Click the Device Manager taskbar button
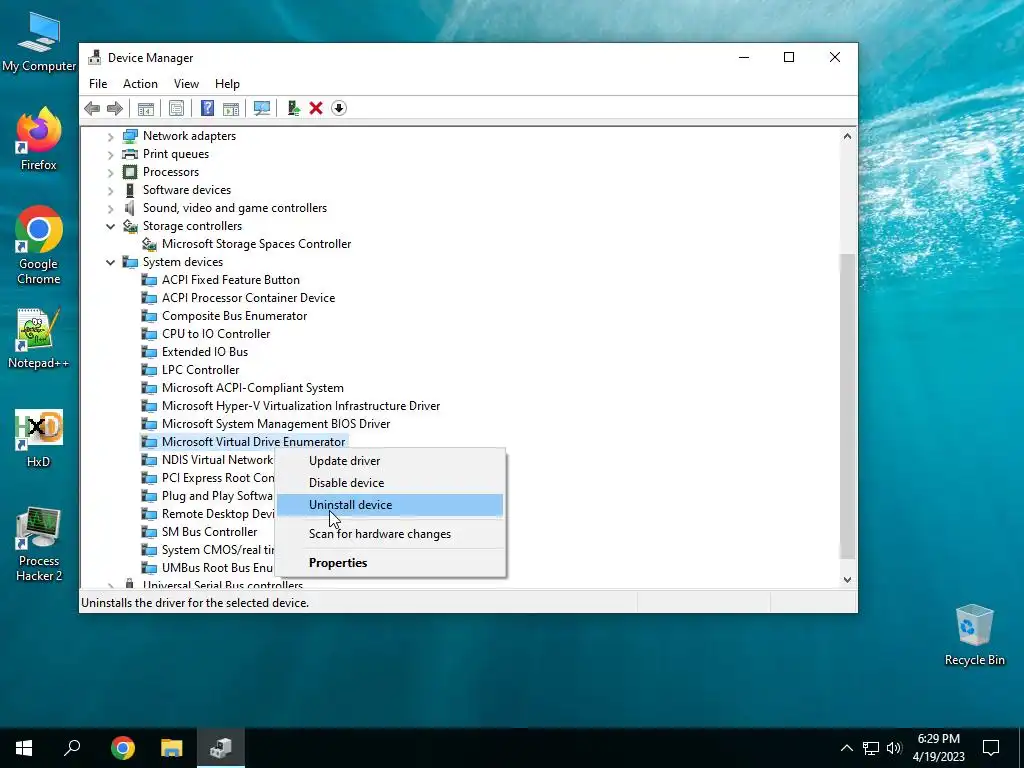The height and width of the screenshot is (768, 1024). click(221, 748)
